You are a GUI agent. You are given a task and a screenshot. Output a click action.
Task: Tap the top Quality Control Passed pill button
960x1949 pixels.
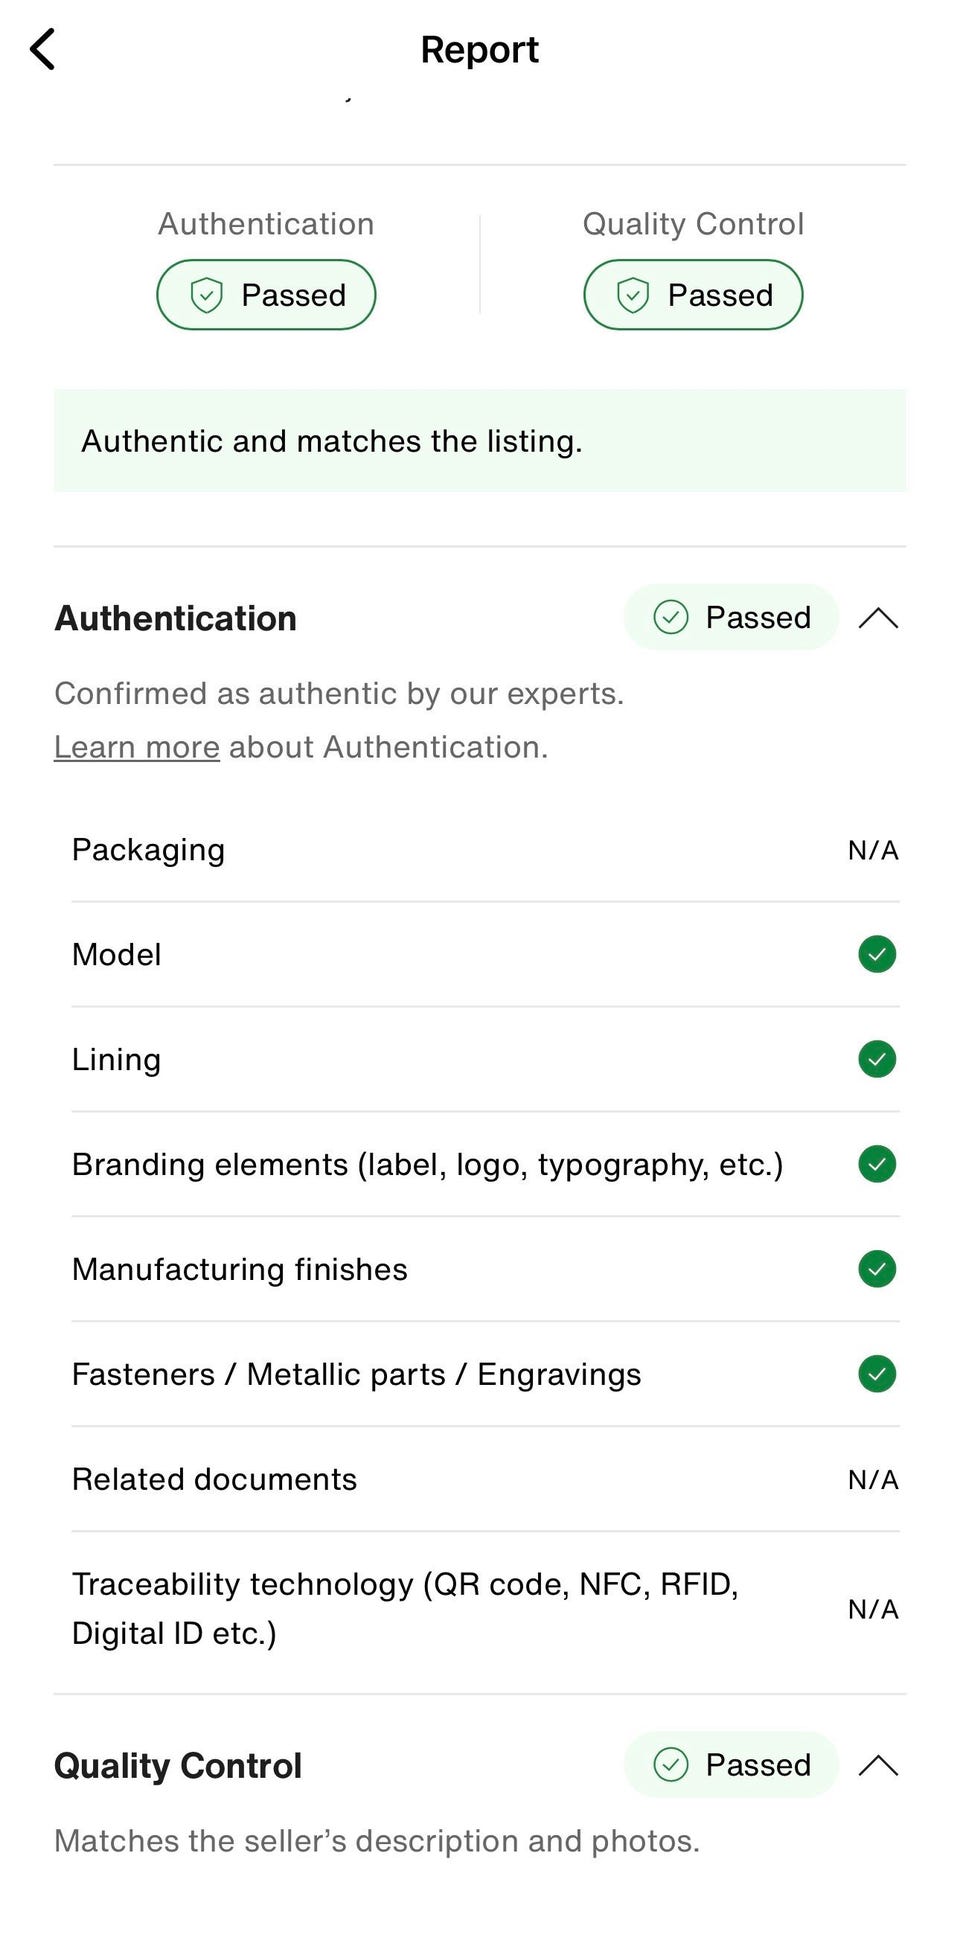point(693,295)
